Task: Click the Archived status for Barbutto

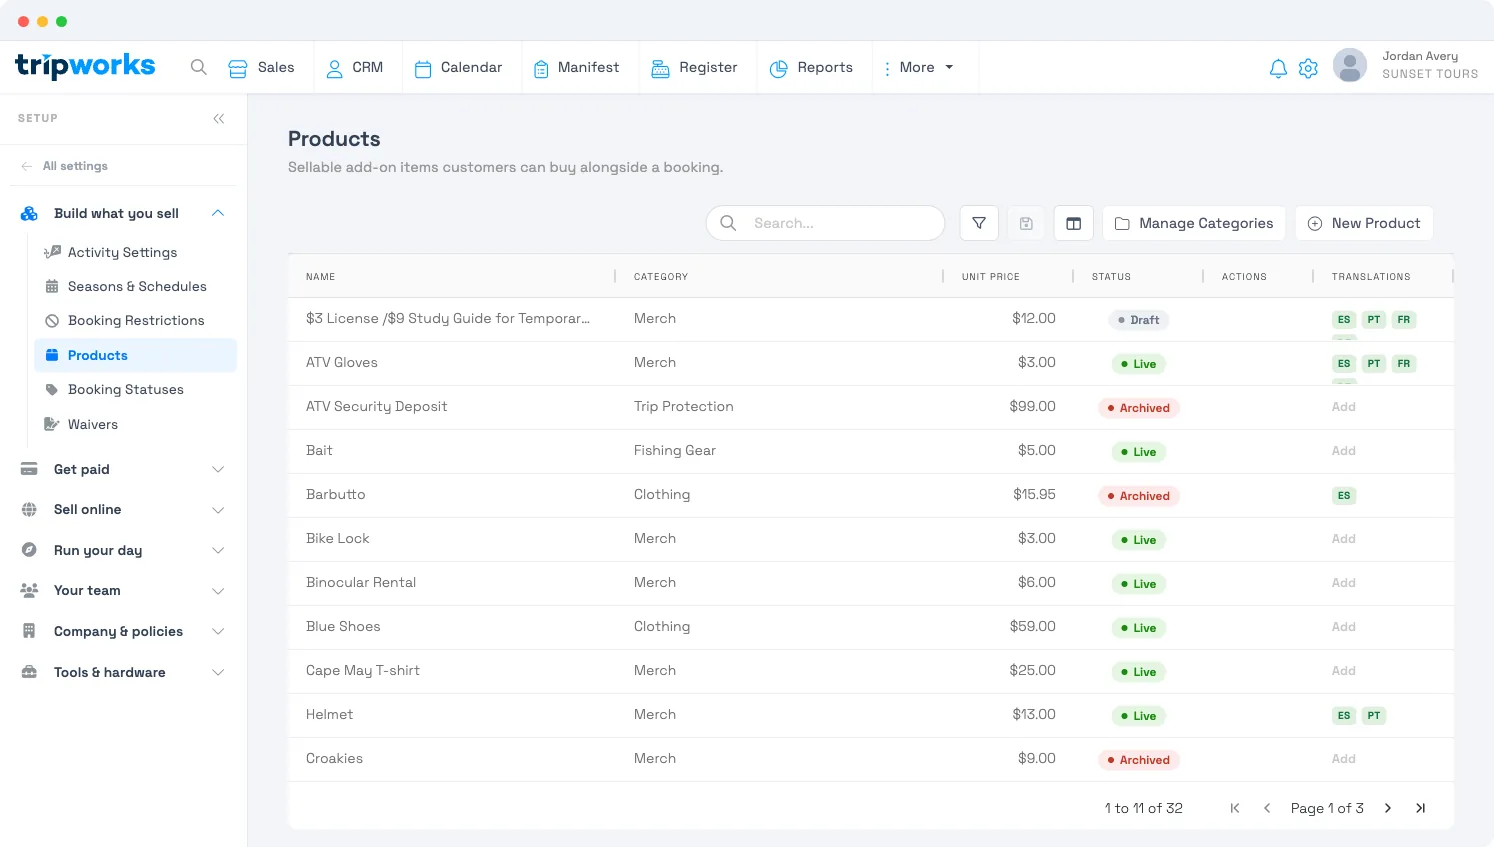Action: coord(1138,496)
